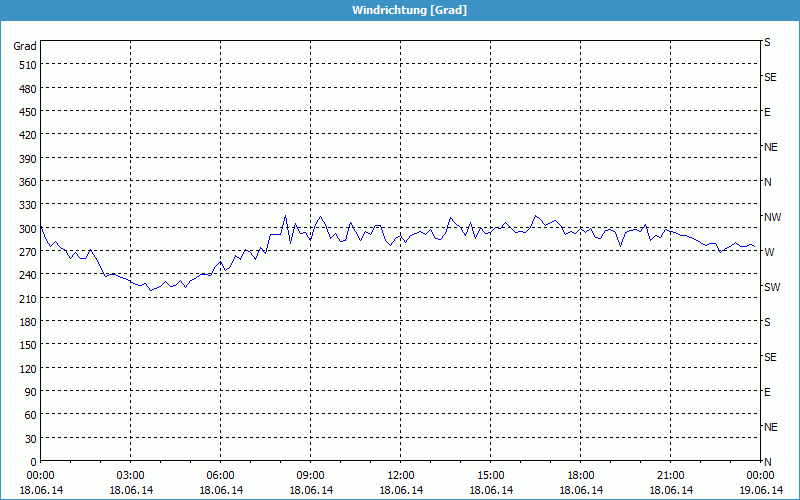Select the 15:00 time axis label
Viewport: 800px width, 500px height.
coord(491,475)
